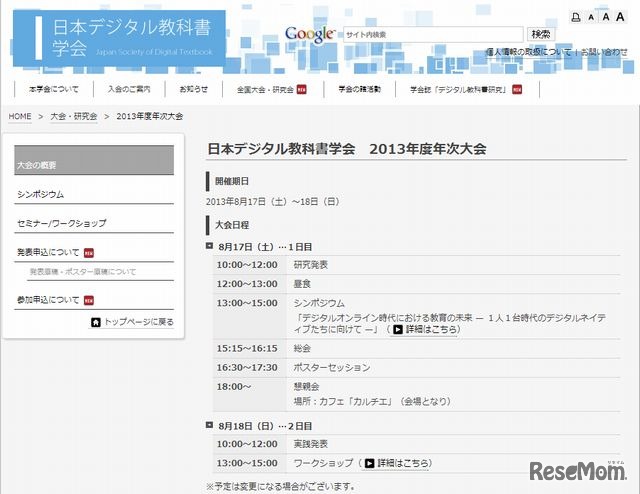Go to 大会・研究会 in breadcrumb
Screen dimensions: 640x494
pos(74,116)
